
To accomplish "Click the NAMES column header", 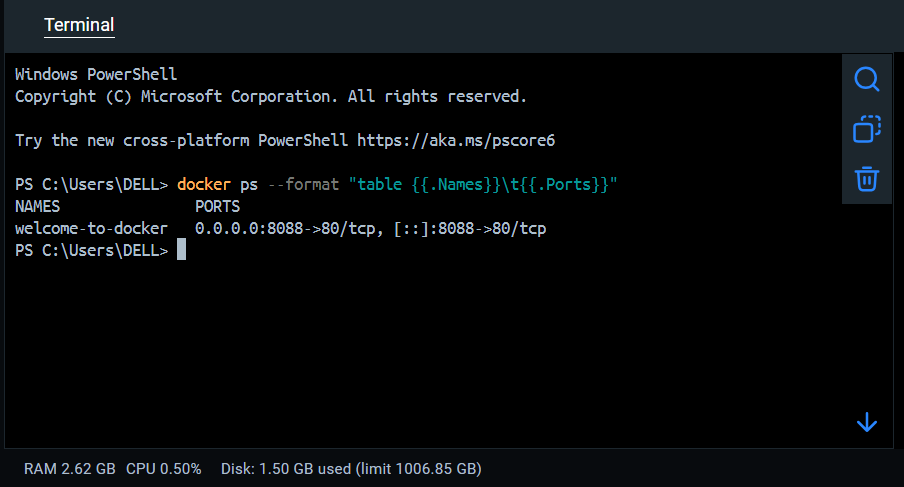I will (37, 206).
